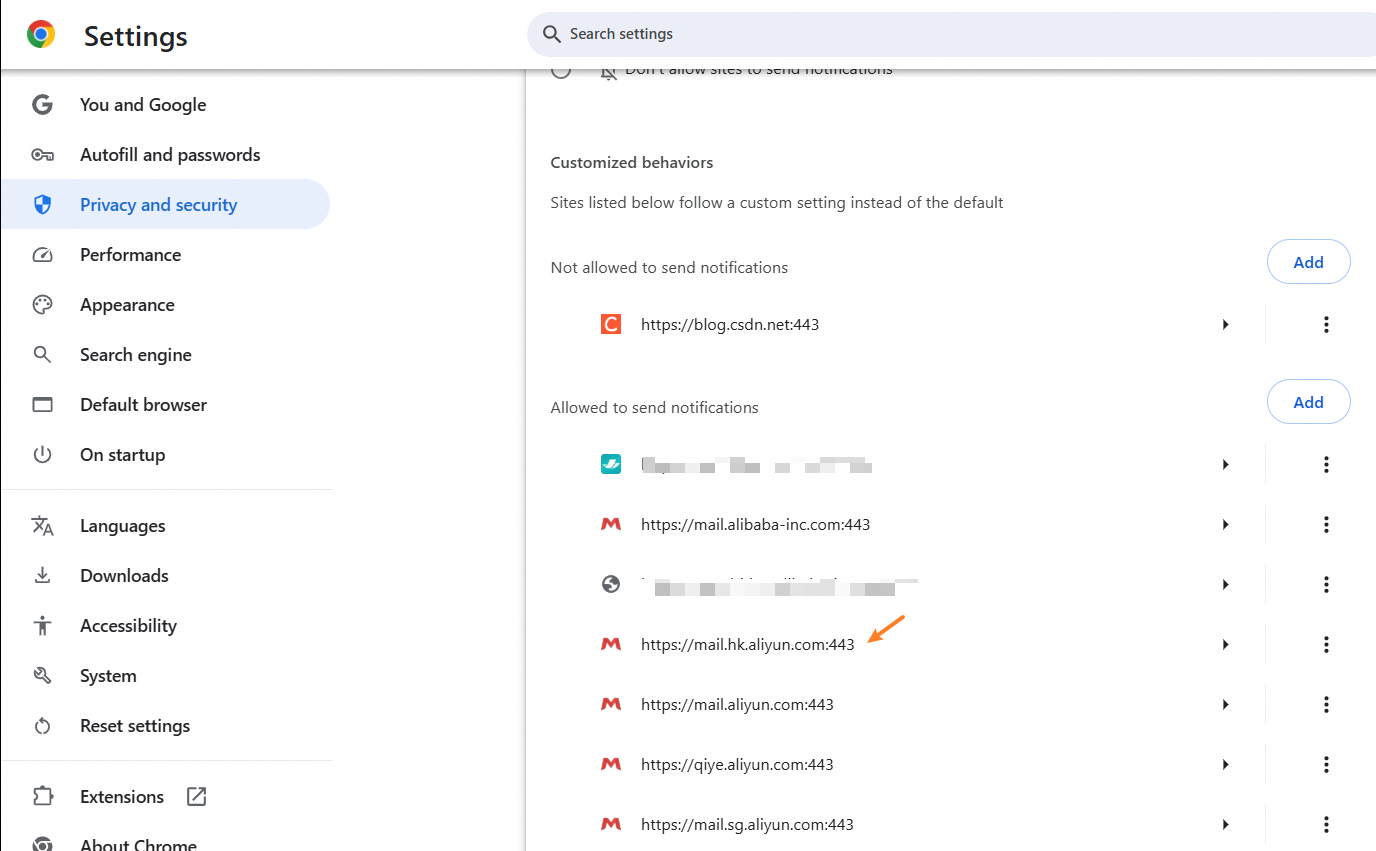Open Downloads settings page

124,576
